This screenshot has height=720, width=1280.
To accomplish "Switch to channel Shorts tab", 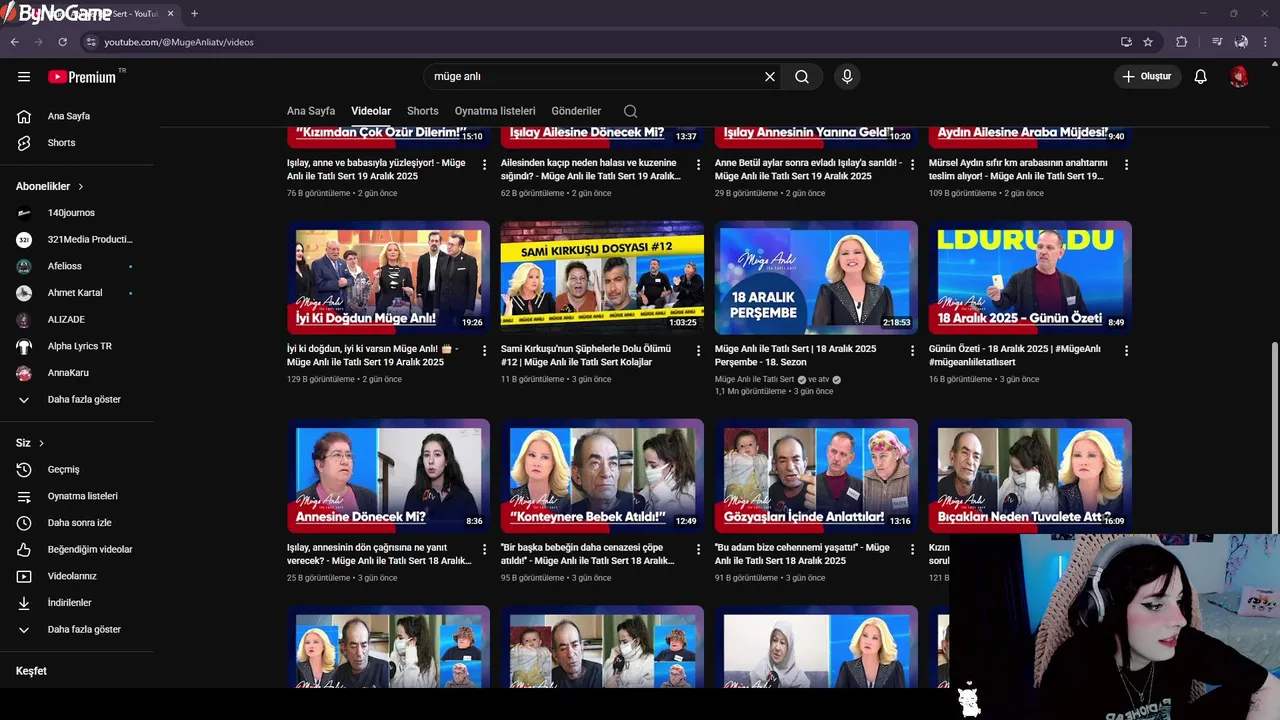I will point(423,111).
